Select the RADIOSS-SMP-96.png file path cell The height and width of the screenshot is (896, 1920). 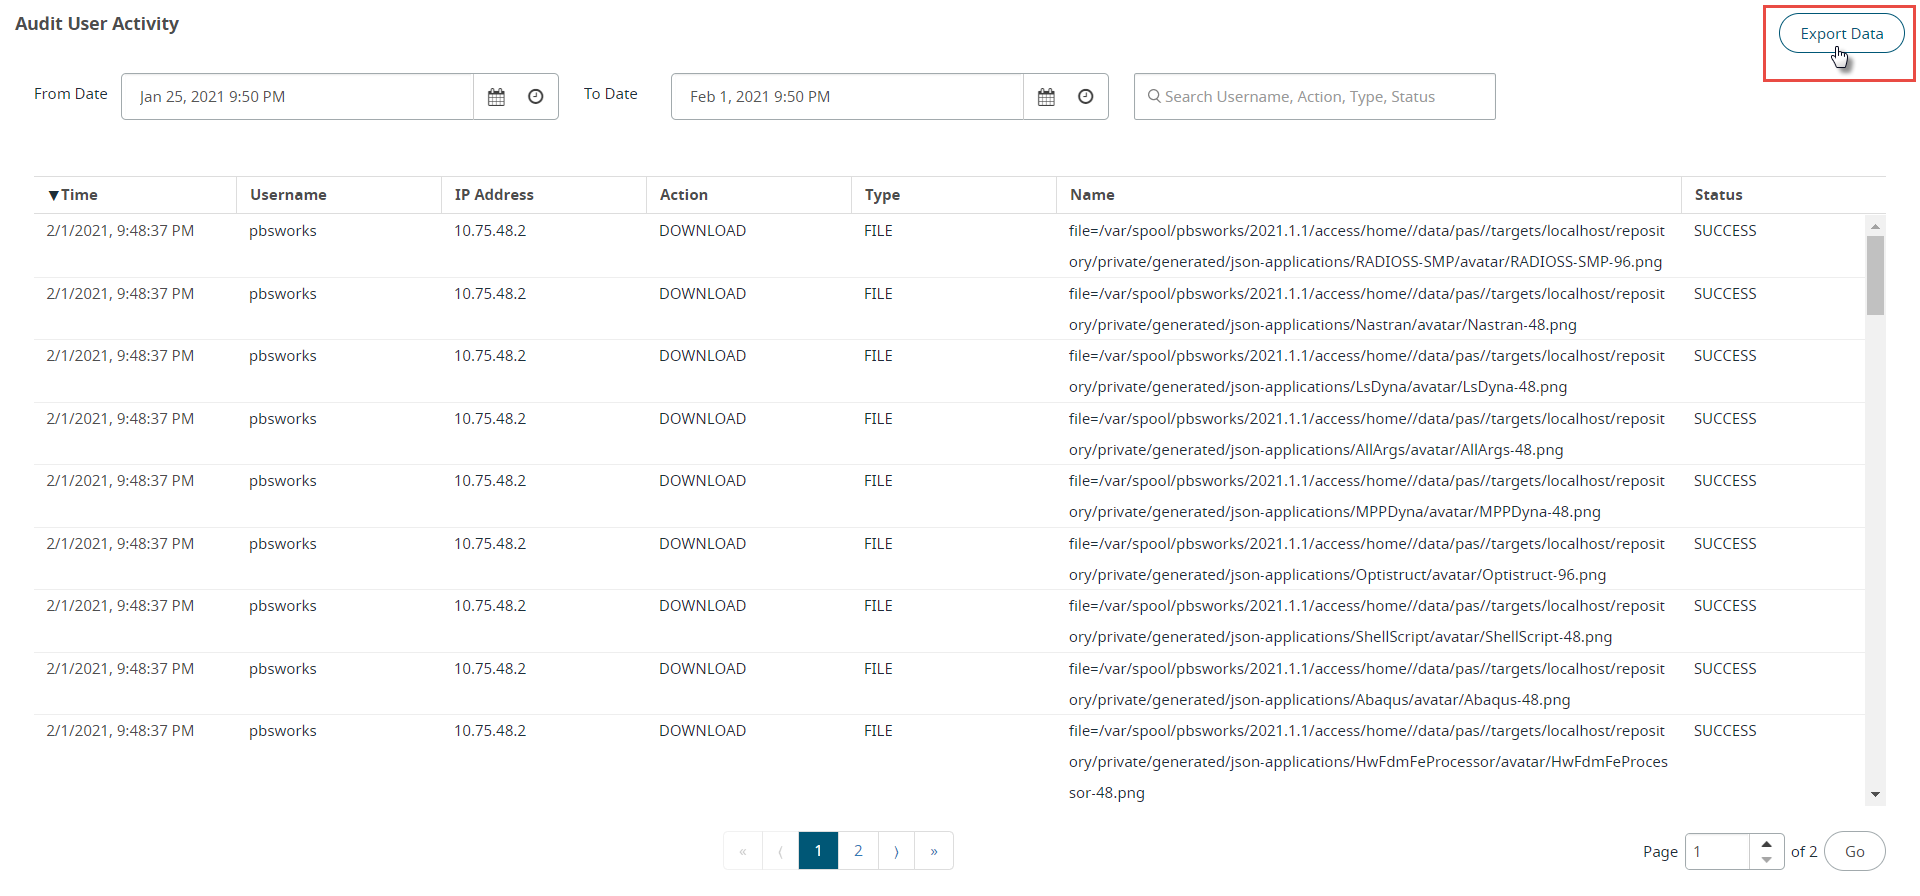click(x=1367, y=246)
